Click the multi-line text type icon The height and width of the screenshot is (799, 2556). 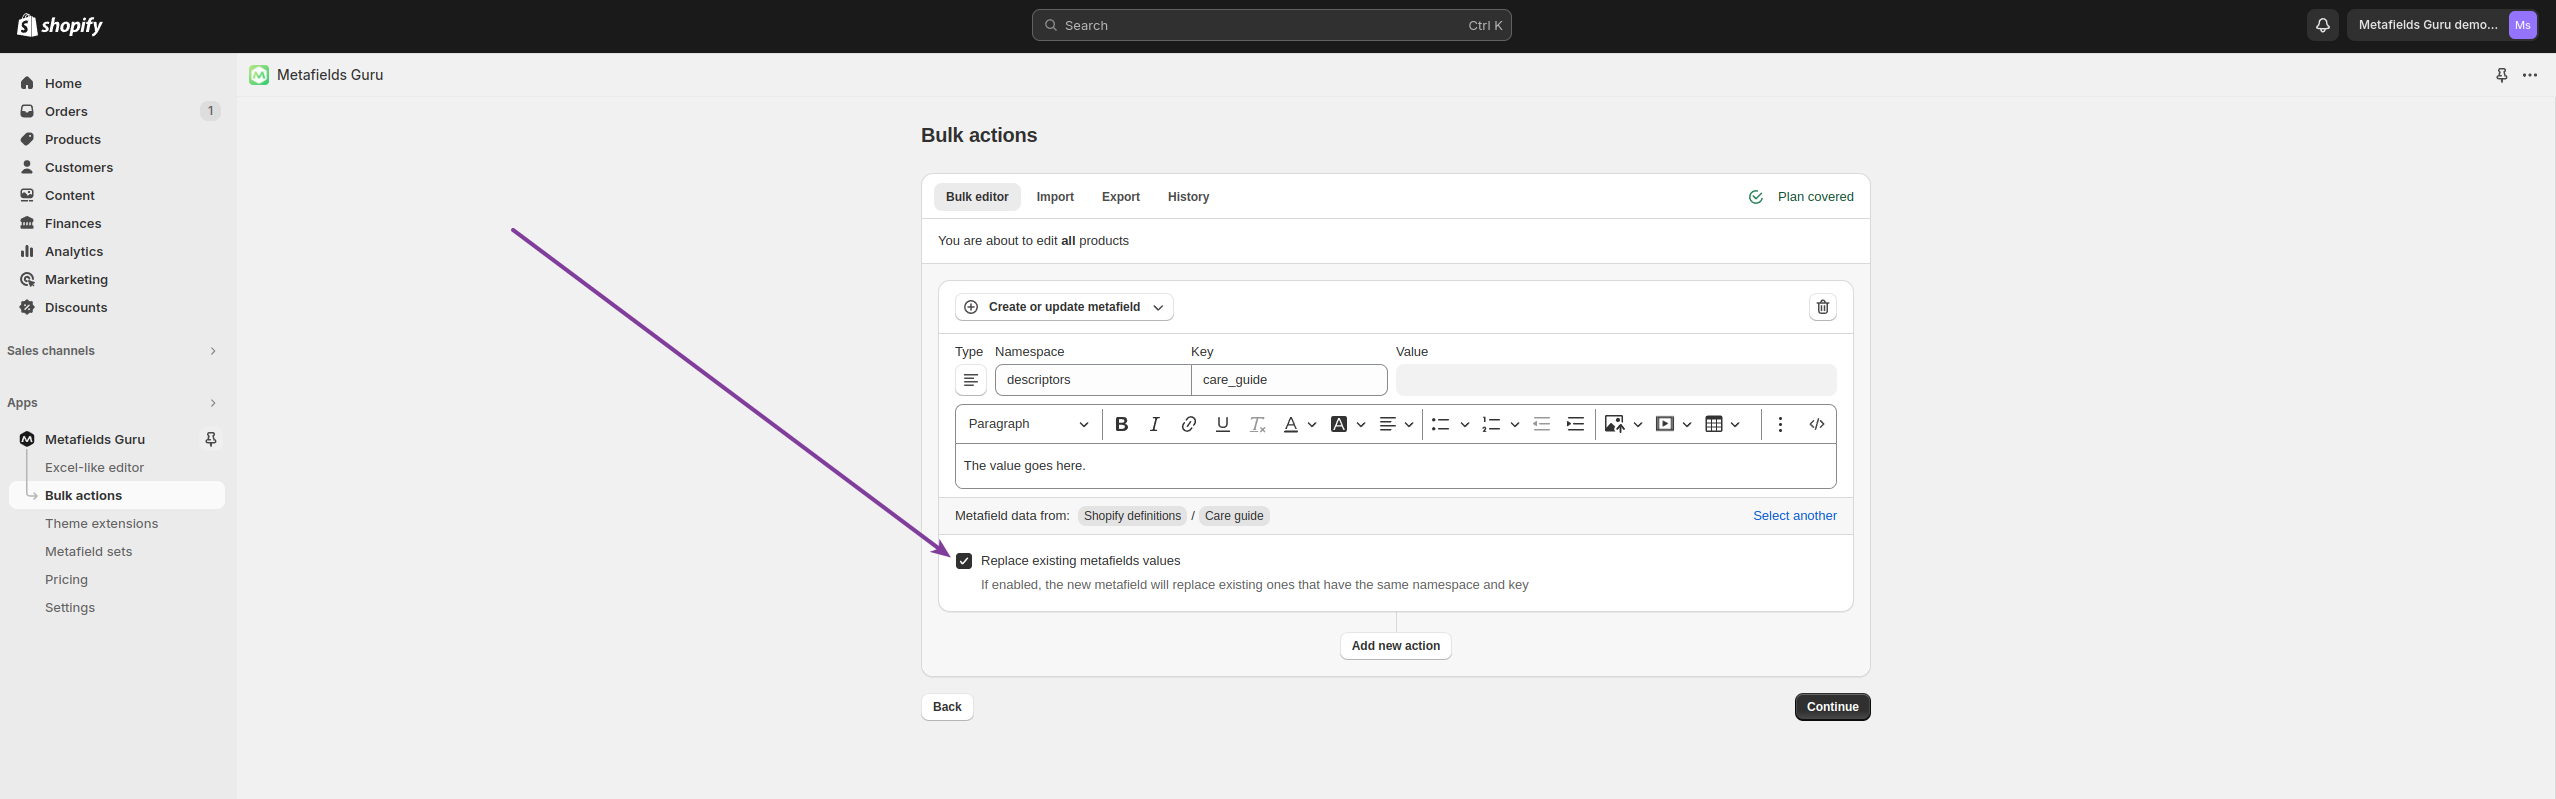point(970,380)
